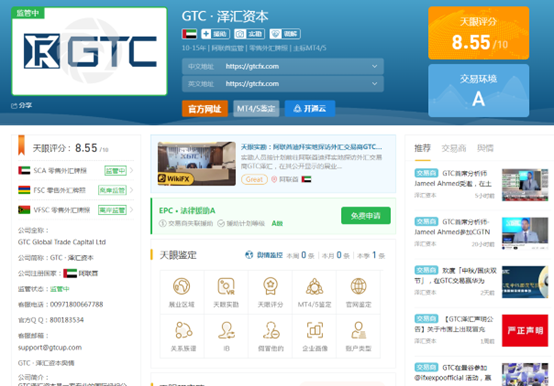Open the MT4/5鉴定 grid icon
Screen dimensions: 554x386
314,286
